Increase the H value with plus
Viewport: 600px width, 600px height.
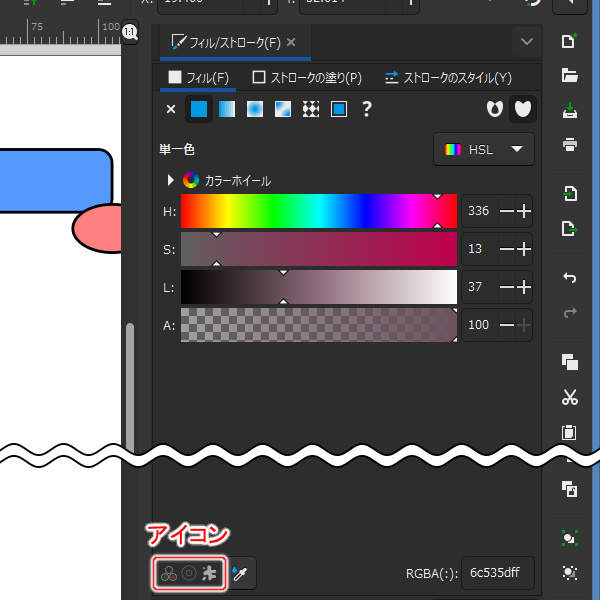click(524, 211)
